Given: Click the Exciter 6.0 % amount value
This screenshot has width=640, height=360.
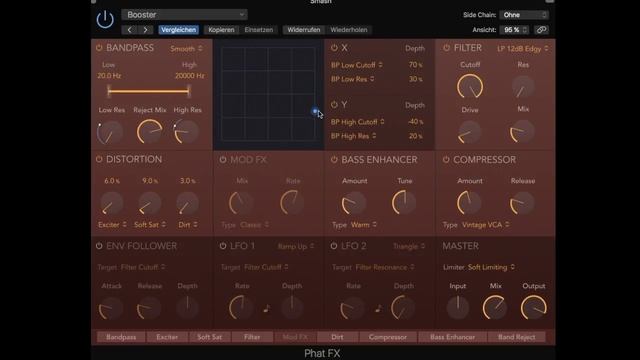Looking at the screenshot, I should click(112, 181).
